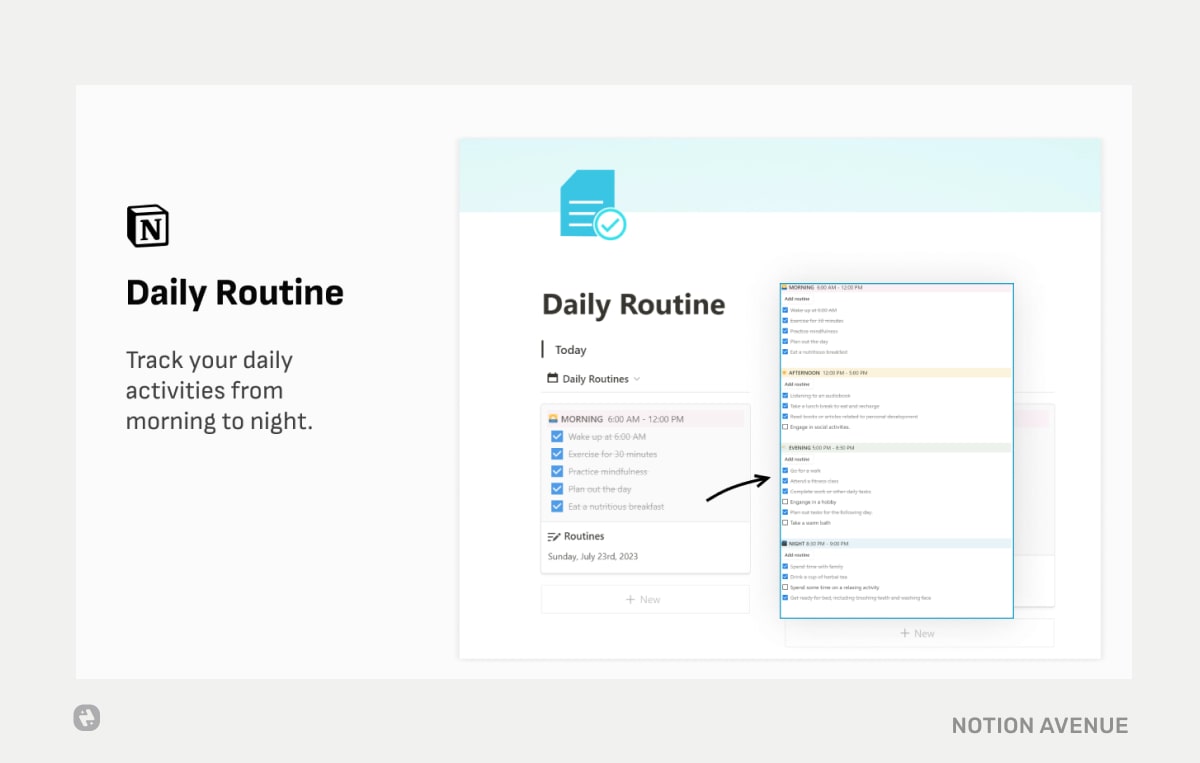The height and width of the screenshot is (763, 1200).
Task: Click the Notion Avenue circle logo bottom left
Action: click(86, 717)
